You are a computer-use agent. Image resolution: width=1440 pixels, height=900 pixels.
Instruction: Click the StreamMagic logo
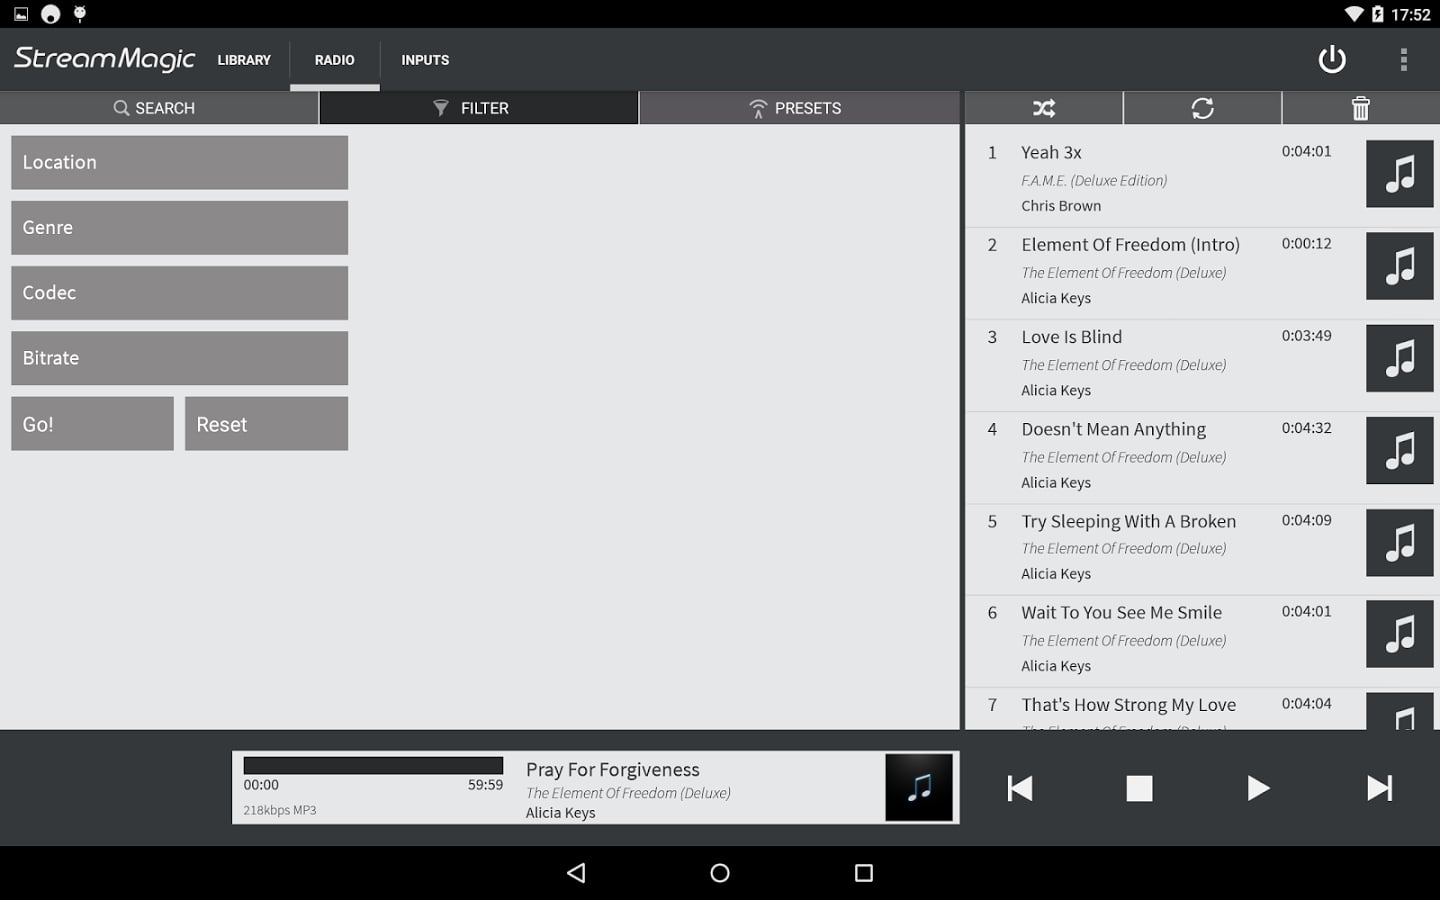point(105,59)
